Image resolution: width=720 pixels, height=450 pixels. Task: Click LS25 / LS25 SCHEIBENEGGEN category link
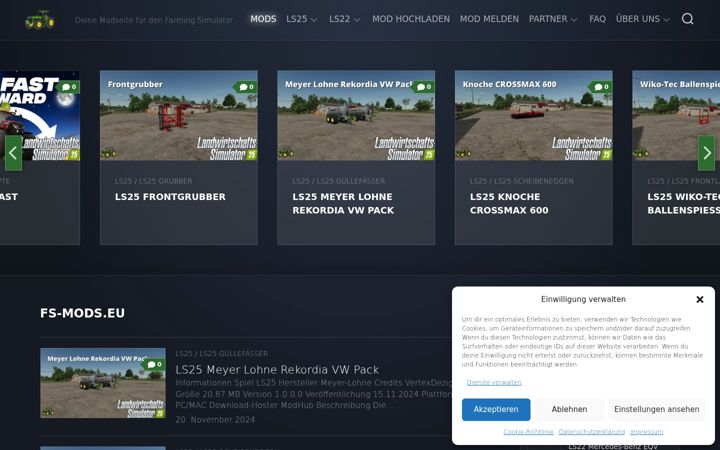(522, 181)
